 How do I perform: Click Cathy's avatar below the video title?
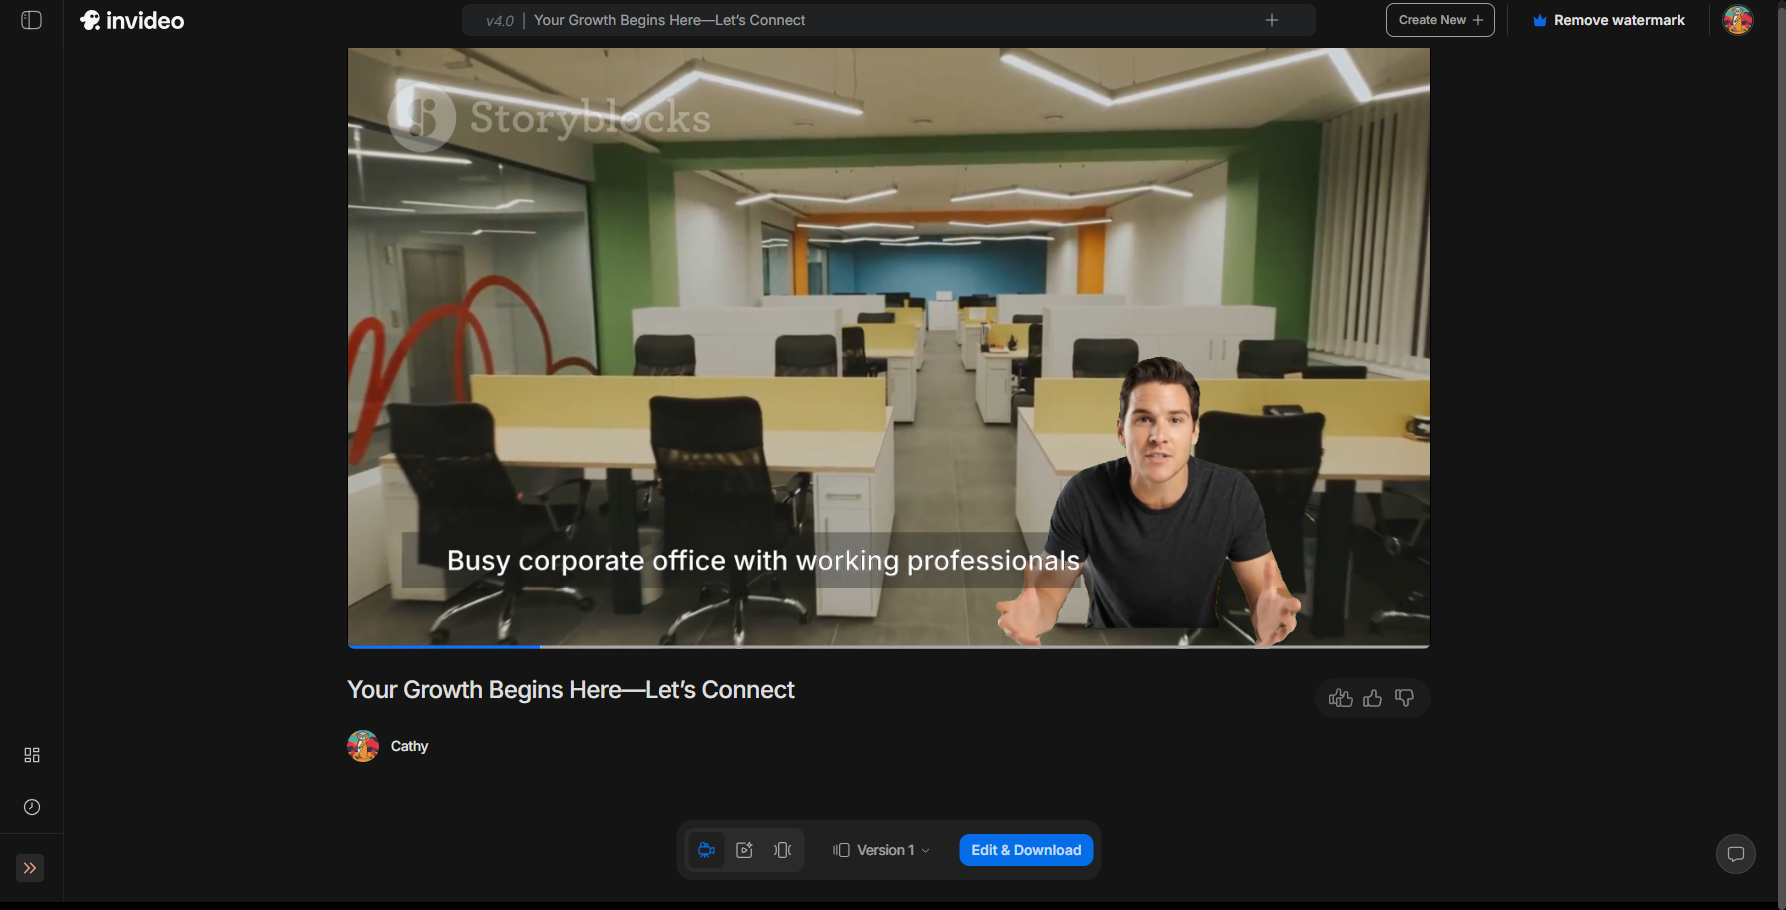[x=363, y=746]
